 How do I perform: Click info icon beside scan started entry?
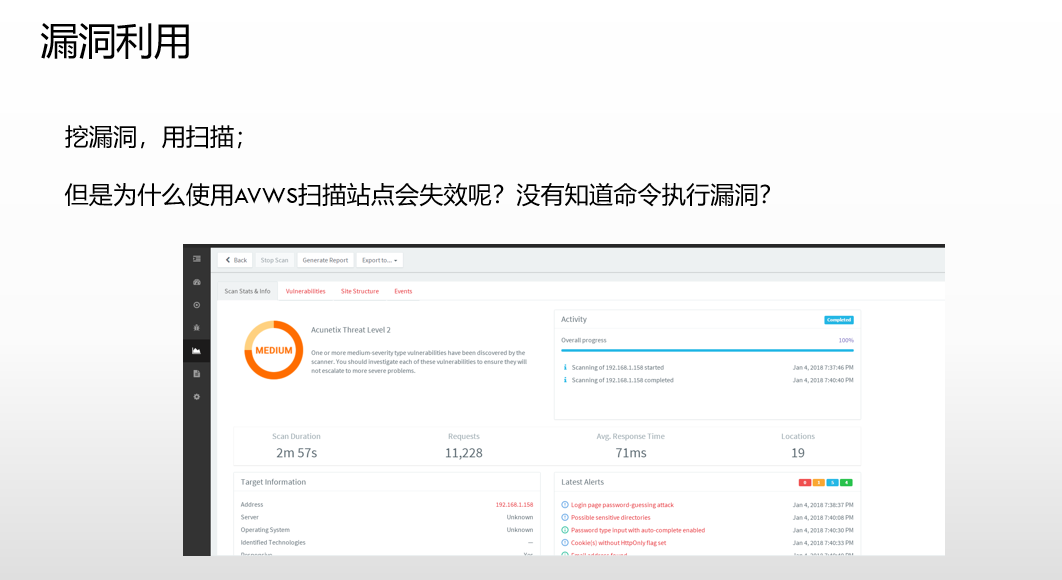(565, 367)
